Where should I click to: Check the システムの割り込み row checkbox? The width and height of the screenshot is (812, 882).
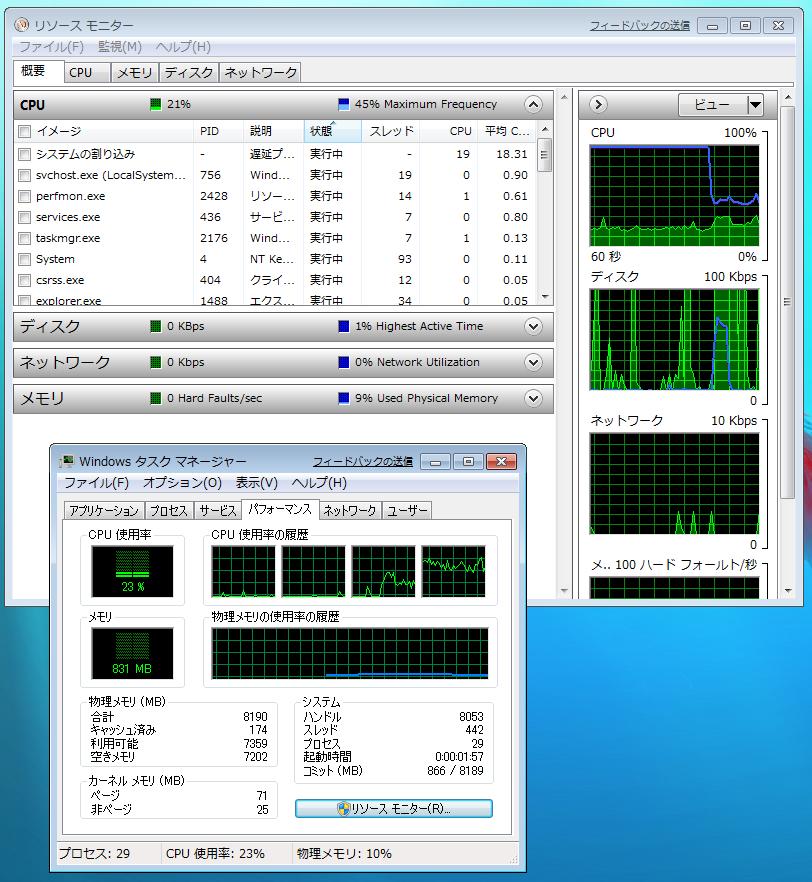coord(25,154)
